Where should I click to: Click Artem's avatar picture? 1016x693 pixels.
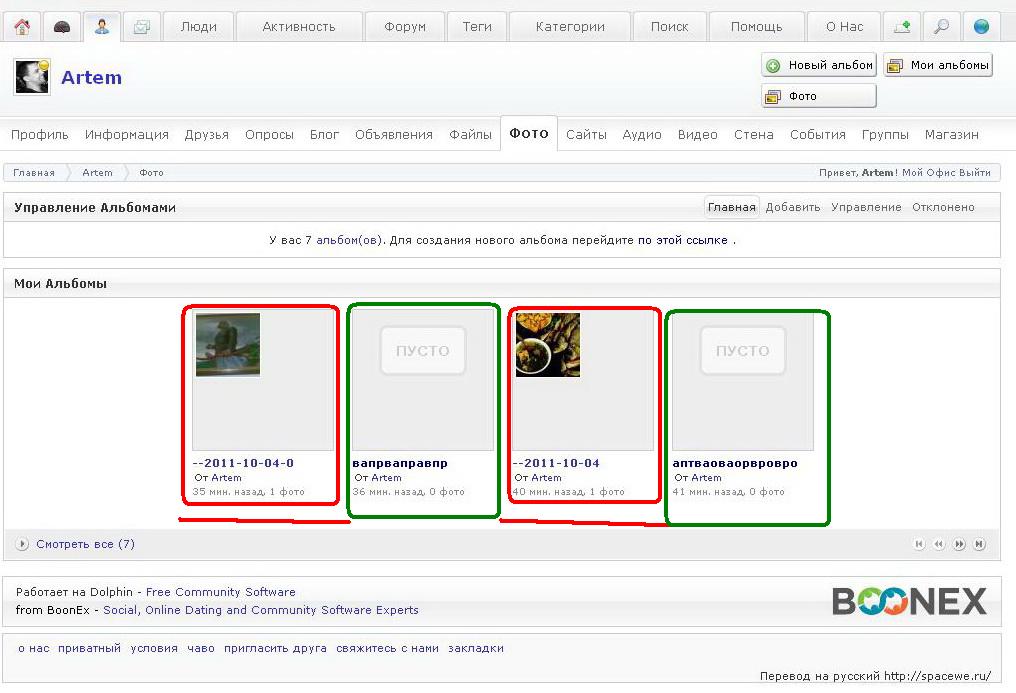click(32, 77)
